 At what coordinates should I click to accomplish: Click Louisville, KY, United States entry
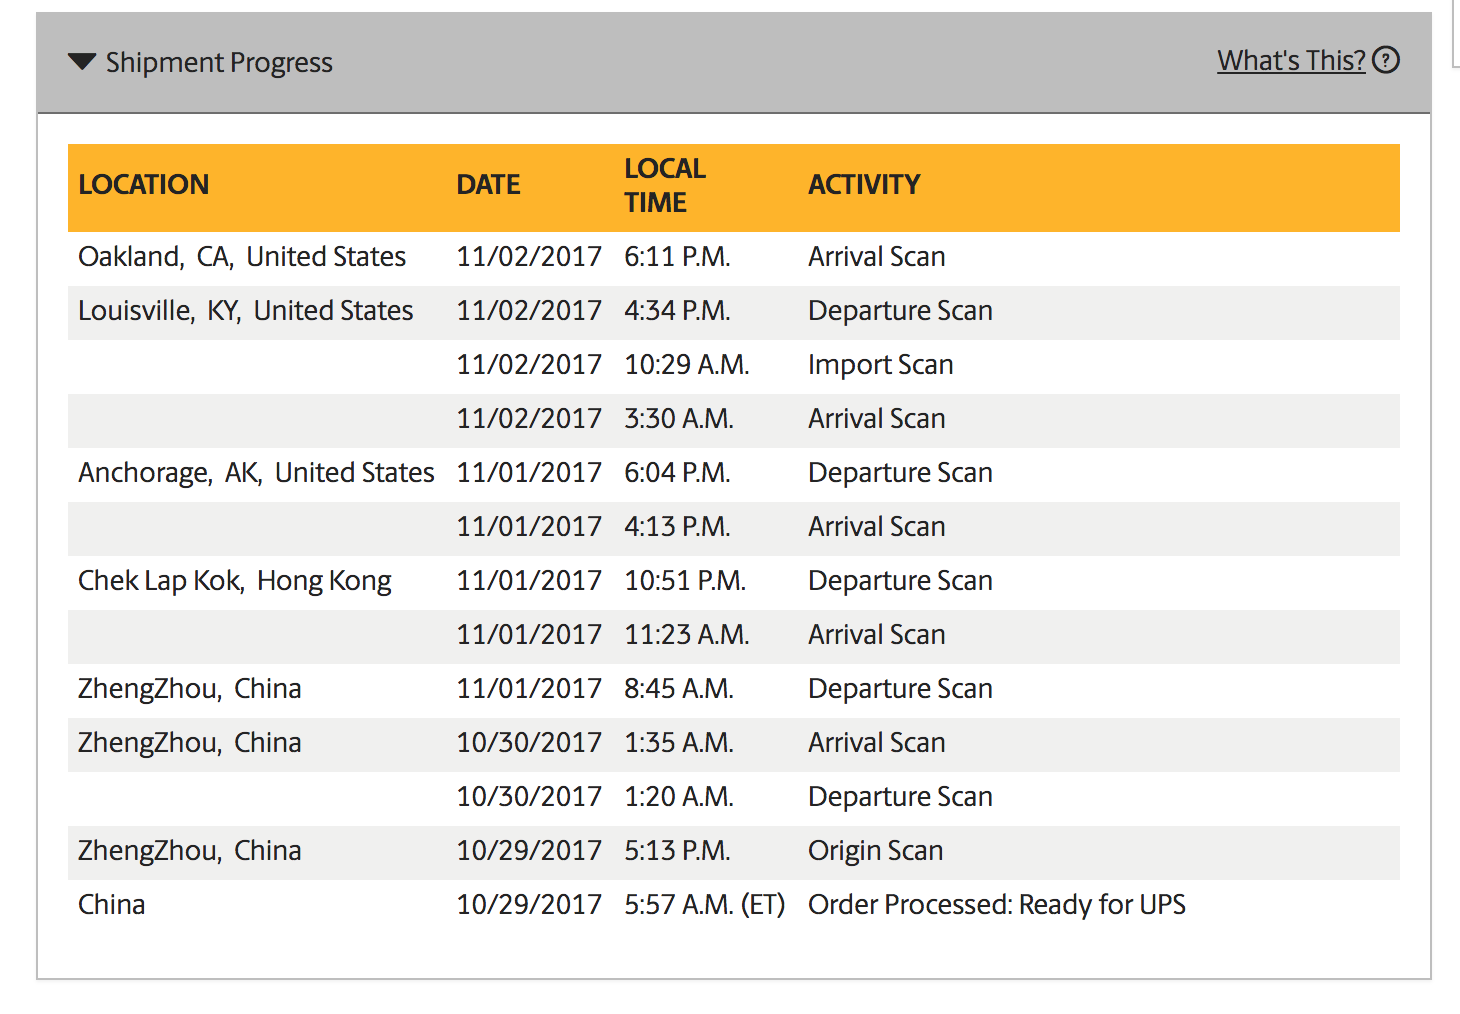click(x=245, y=311)
